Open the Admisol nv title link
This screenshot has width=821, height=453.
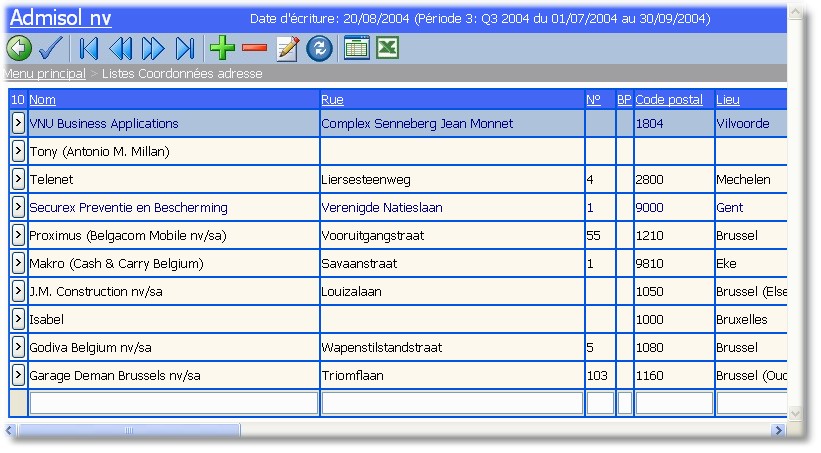click(61, 18)
